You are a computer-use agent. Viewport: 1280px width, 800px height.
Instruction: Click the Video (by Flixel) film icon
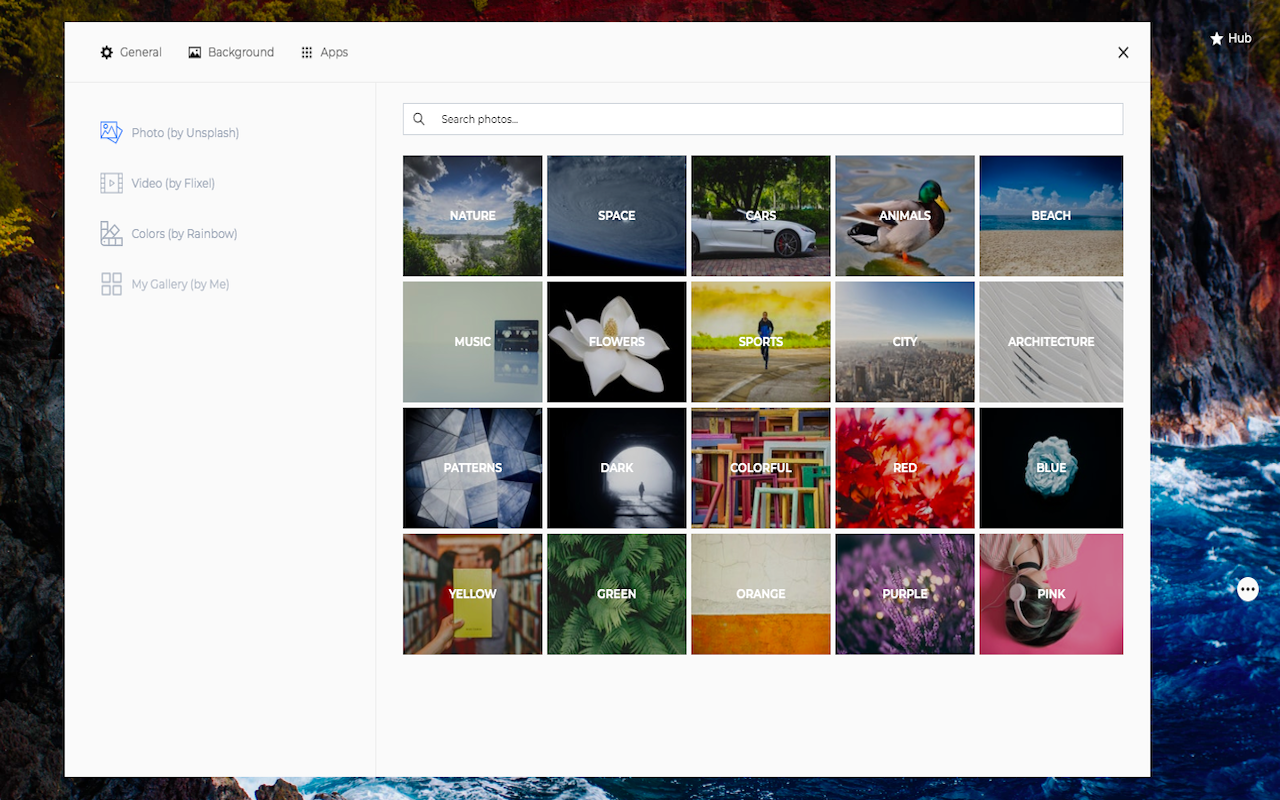[111, 183]
